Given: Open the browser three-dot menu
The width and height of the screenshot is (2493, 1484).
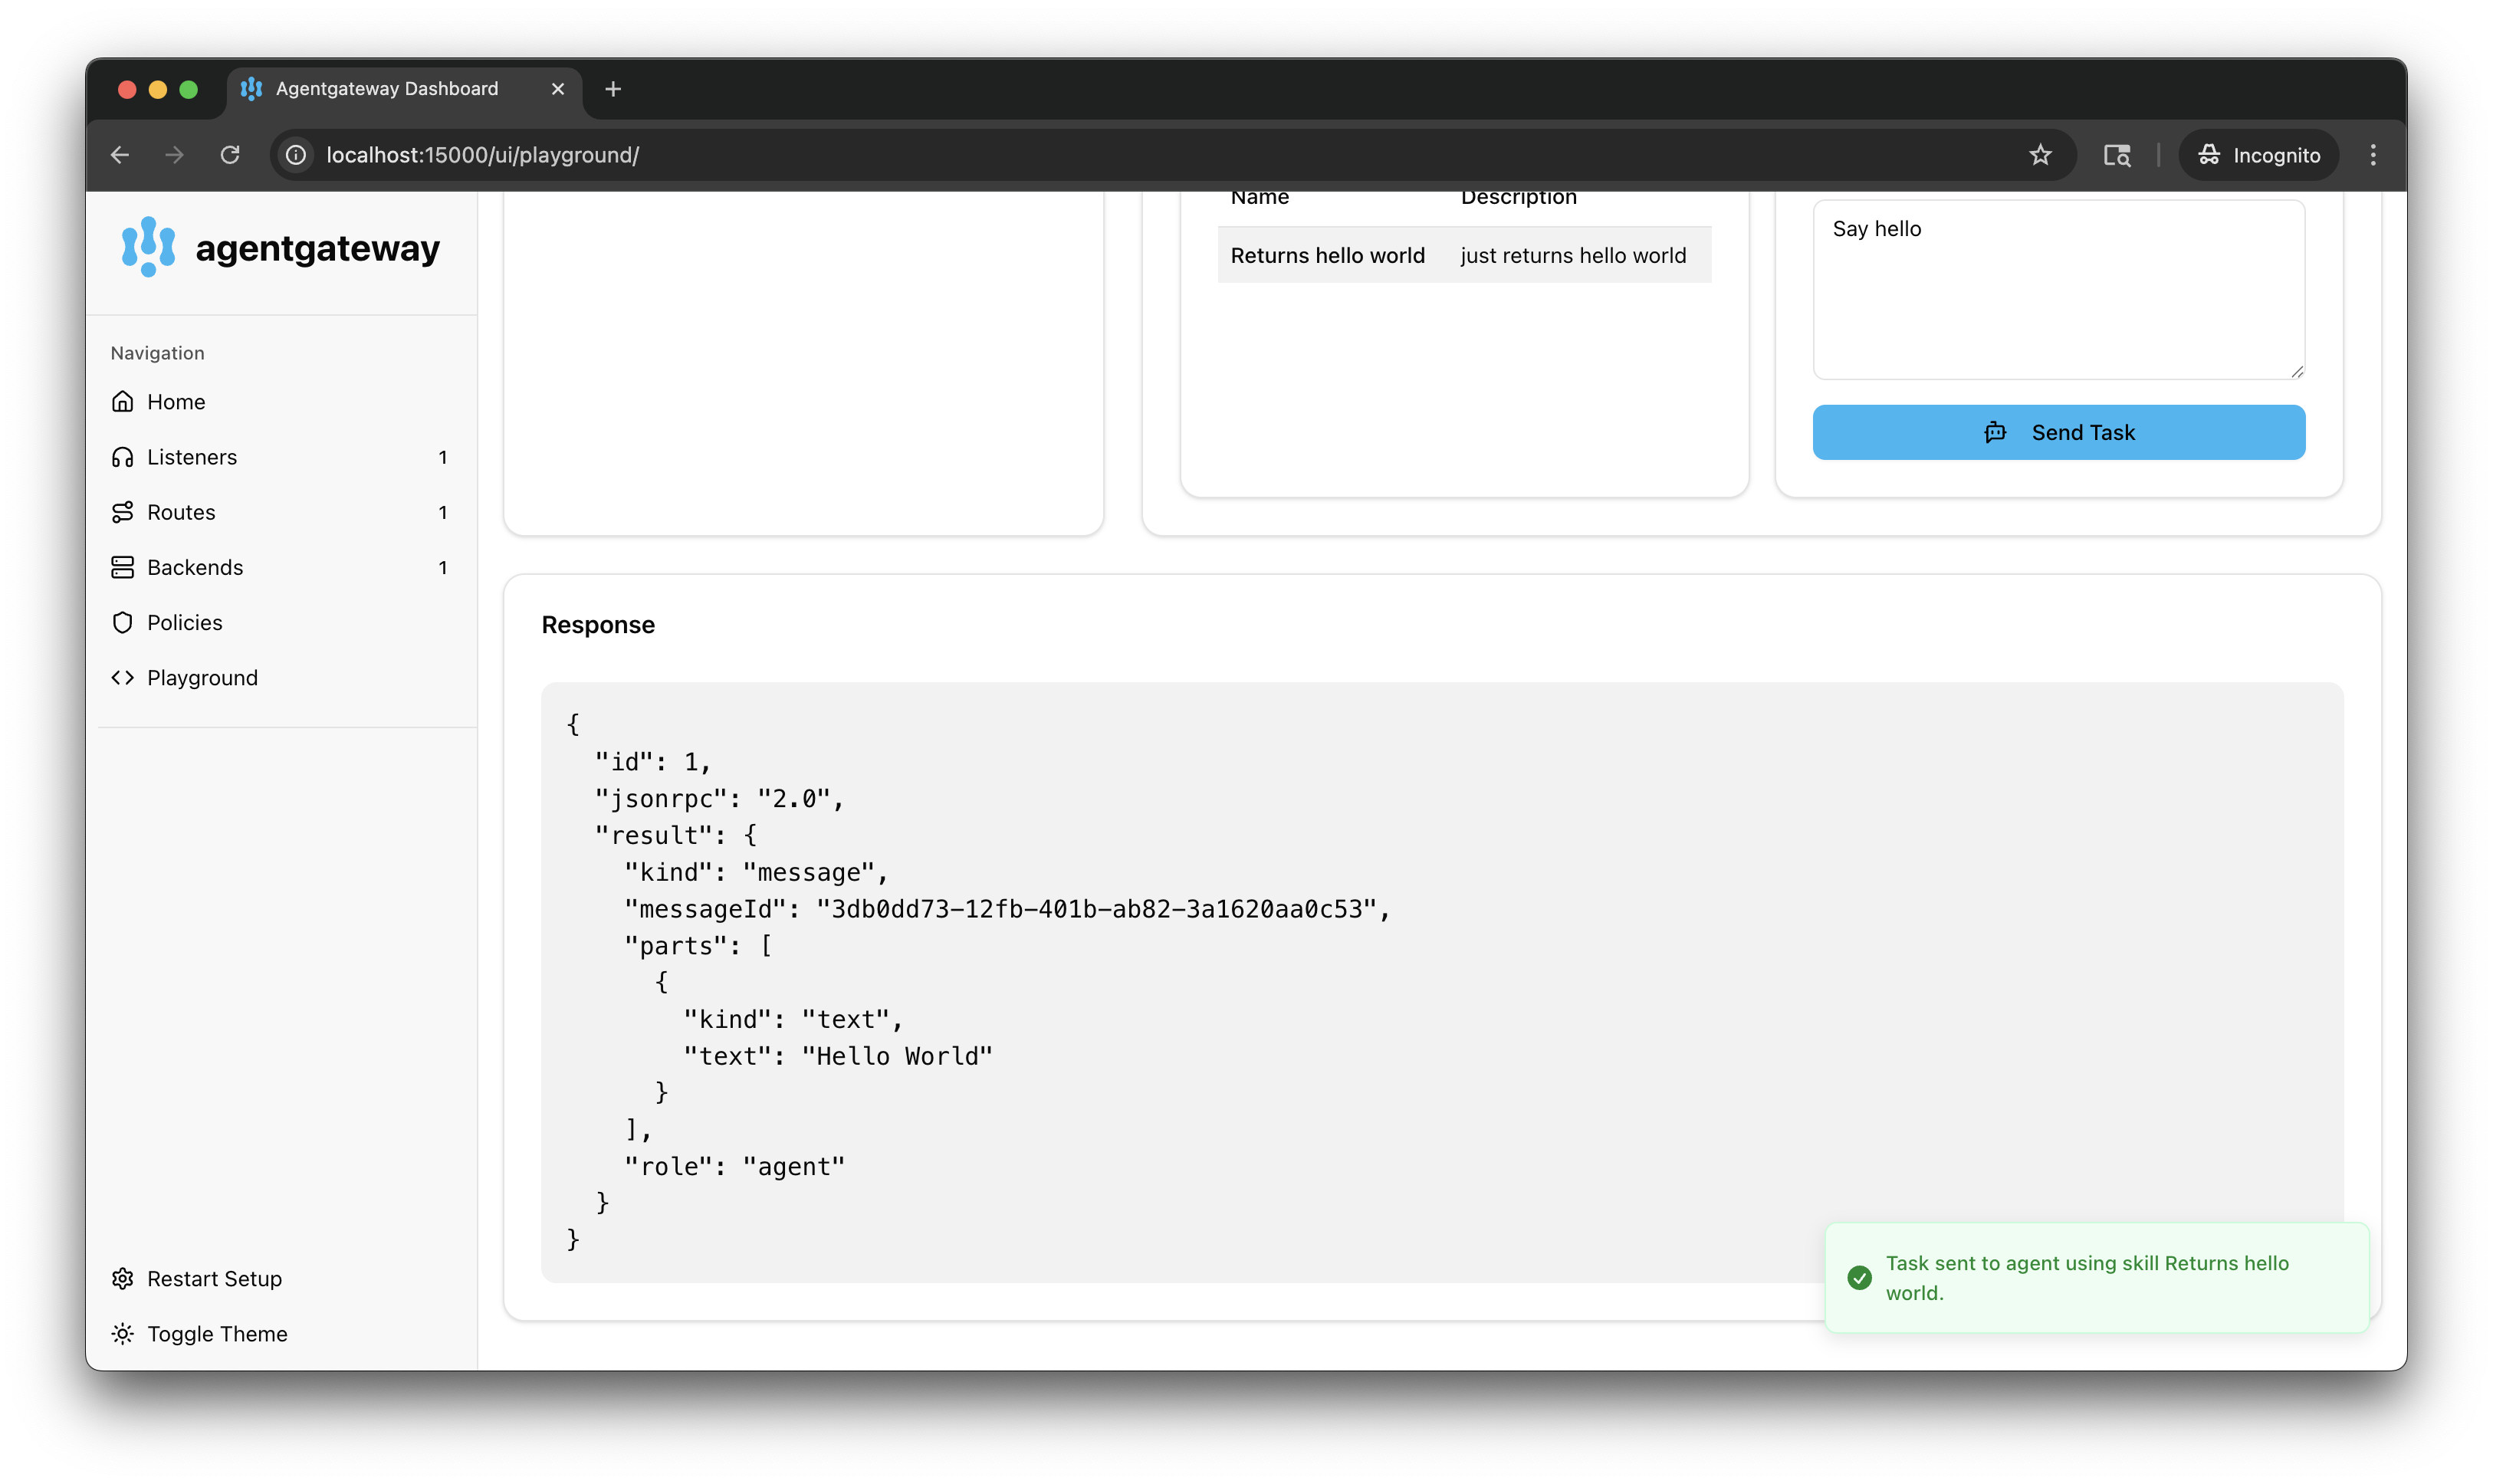Looking at the screenshot, I should (2372, 155).
